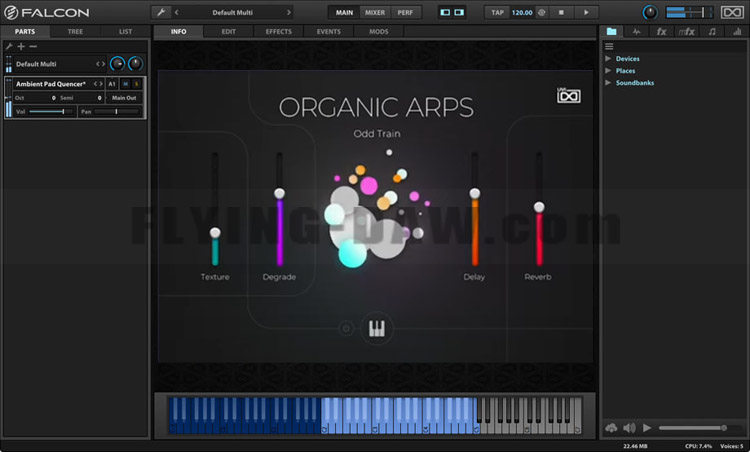
Task: Click the cloud download icon in browser footer
Action: [x=611, y=428]
